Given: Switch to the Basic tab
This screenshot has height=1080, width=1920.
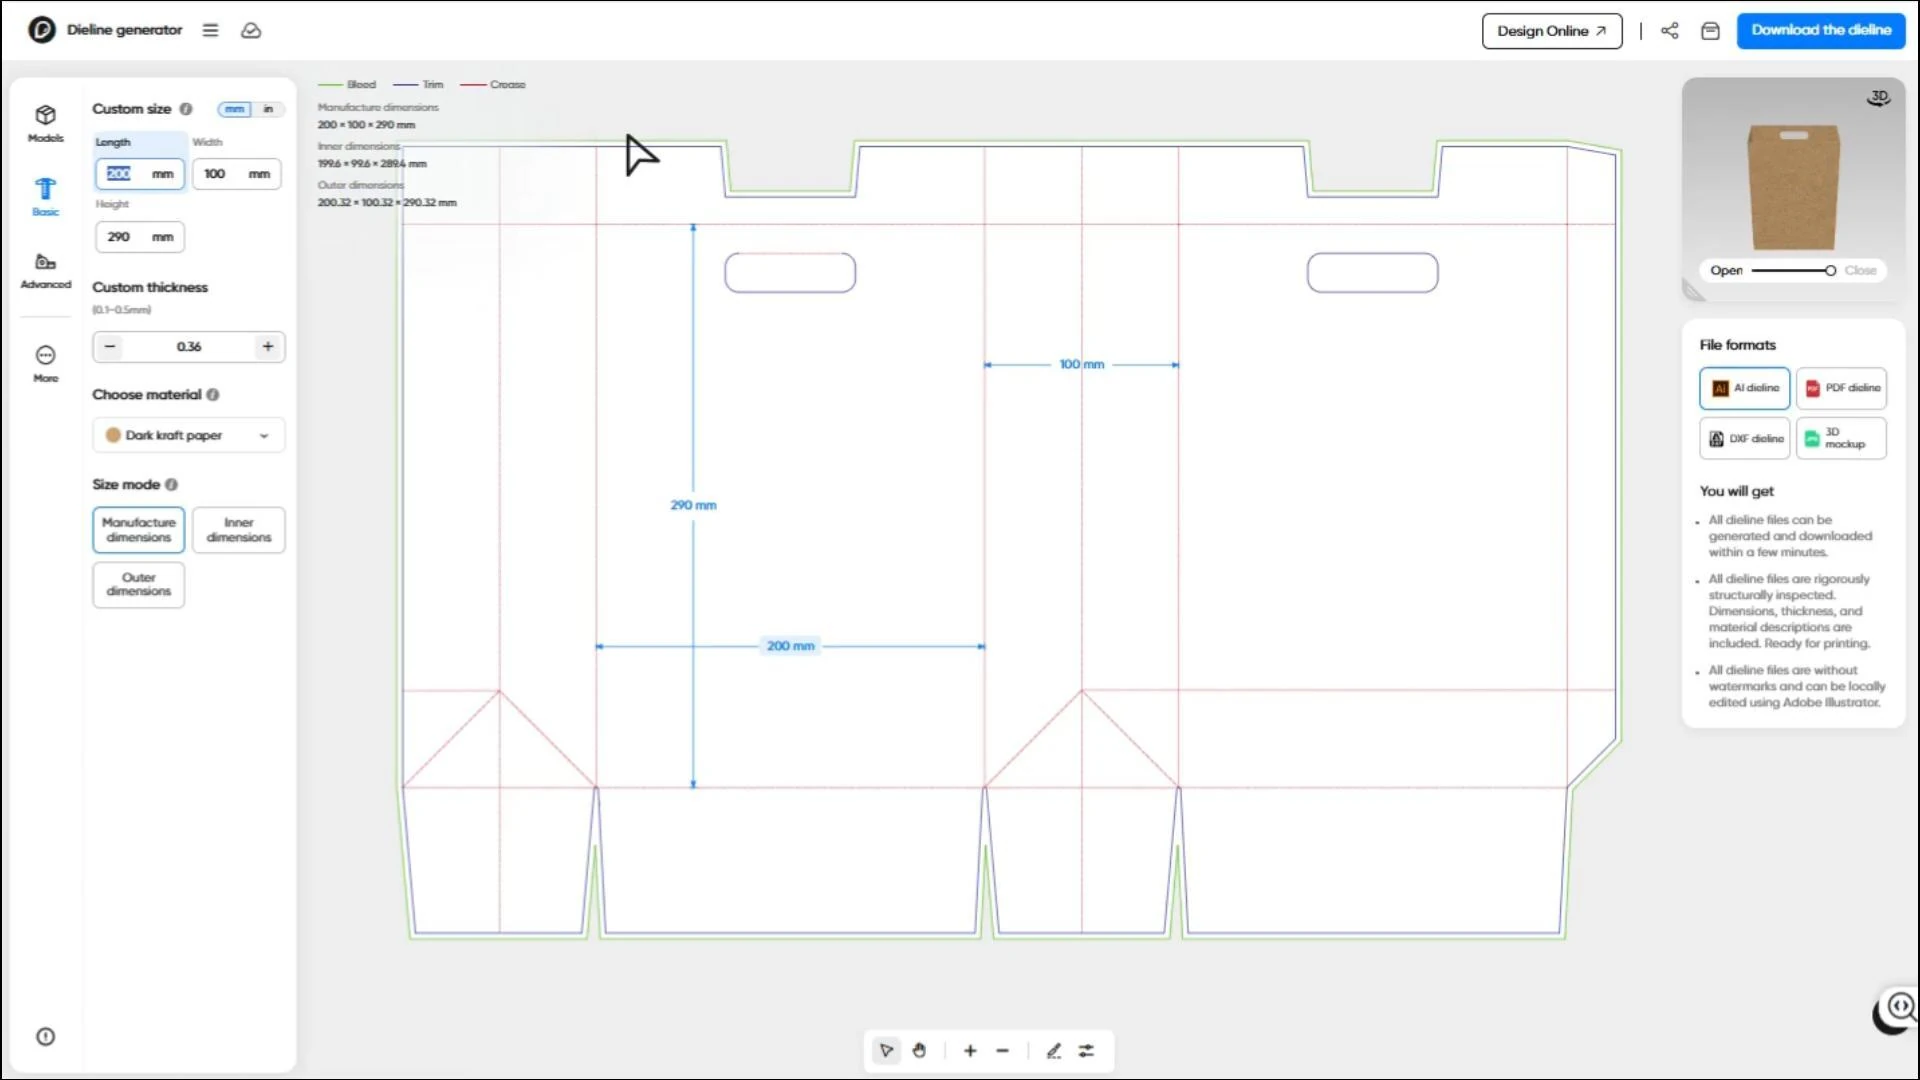Looking at the screenshot, I should (45, 196).
